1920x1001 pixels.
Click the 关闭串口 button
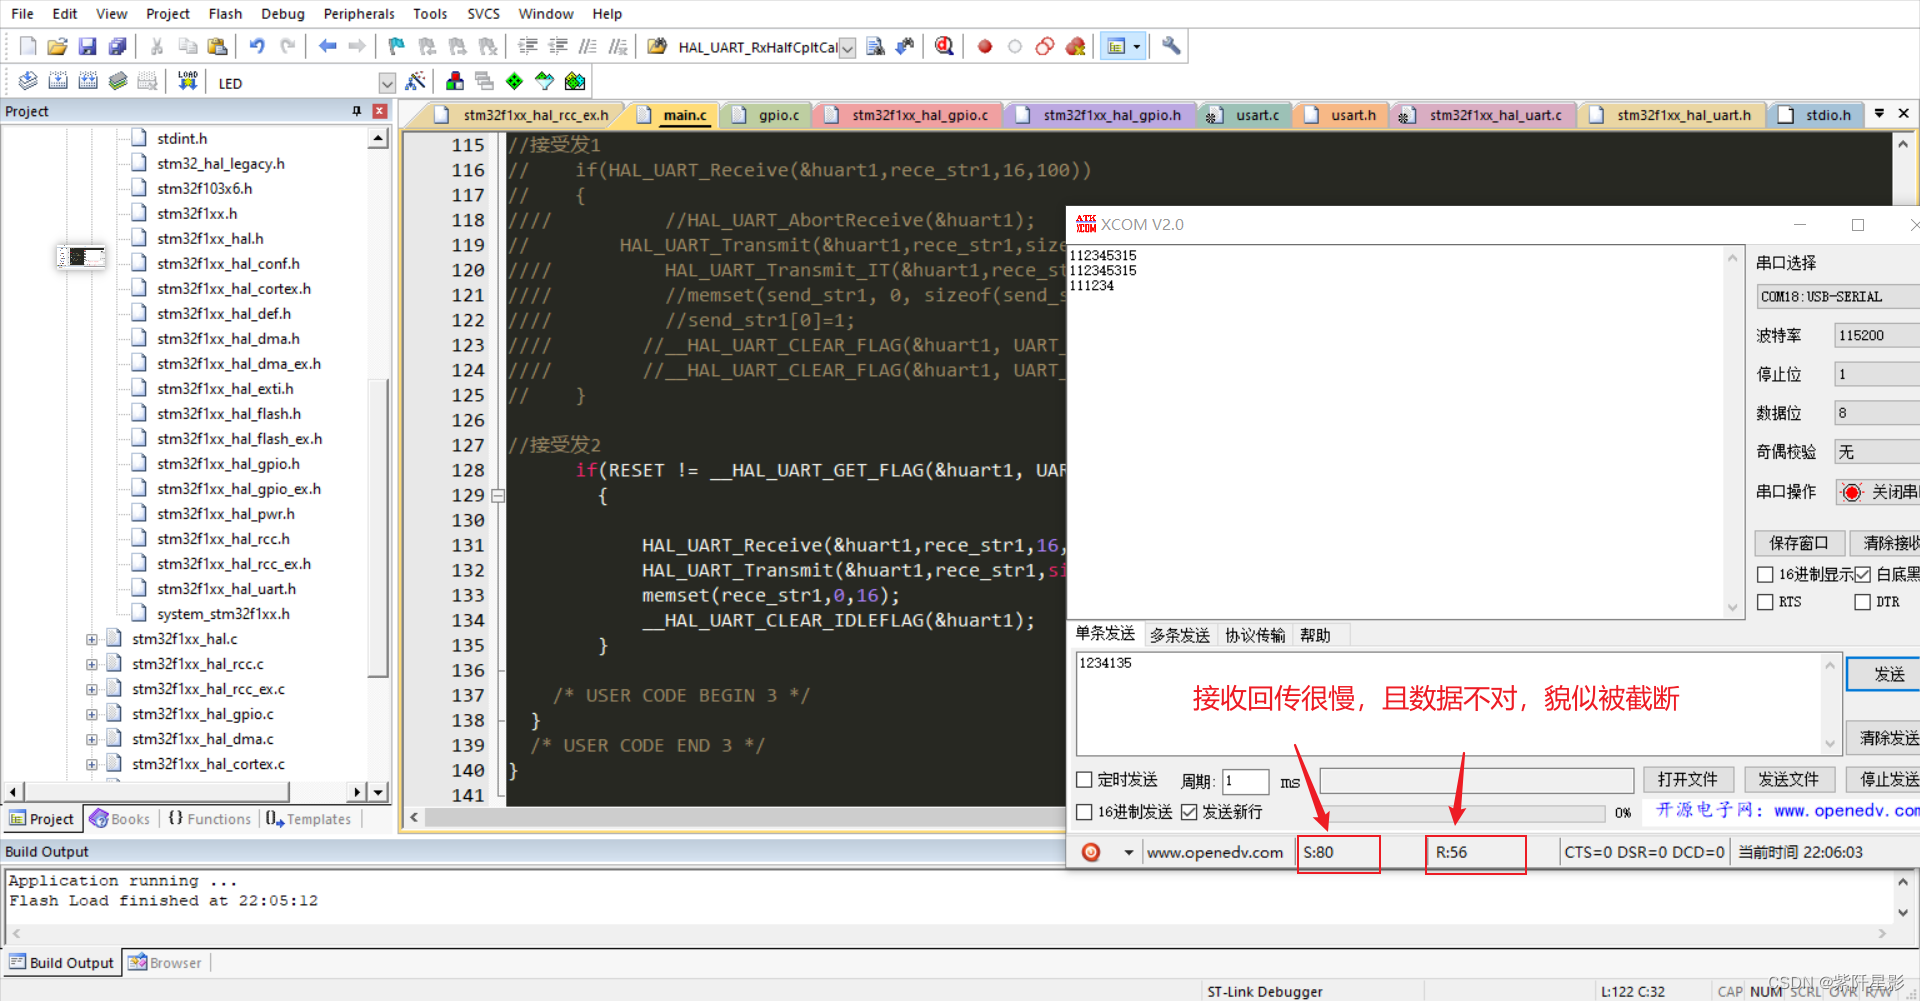[1880, 492]
